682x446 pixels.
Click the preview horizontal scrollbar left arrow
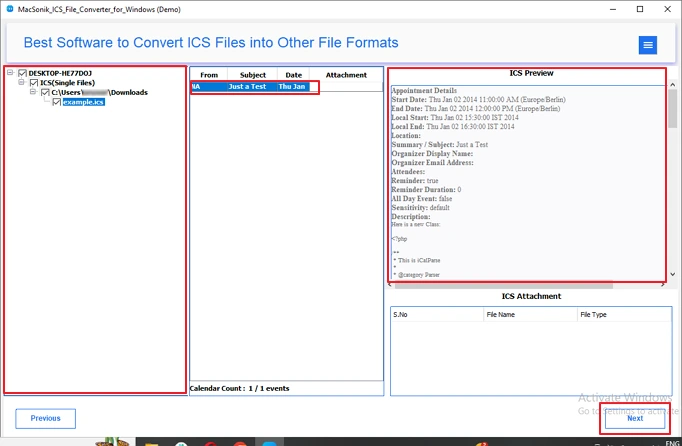point(390,285)
